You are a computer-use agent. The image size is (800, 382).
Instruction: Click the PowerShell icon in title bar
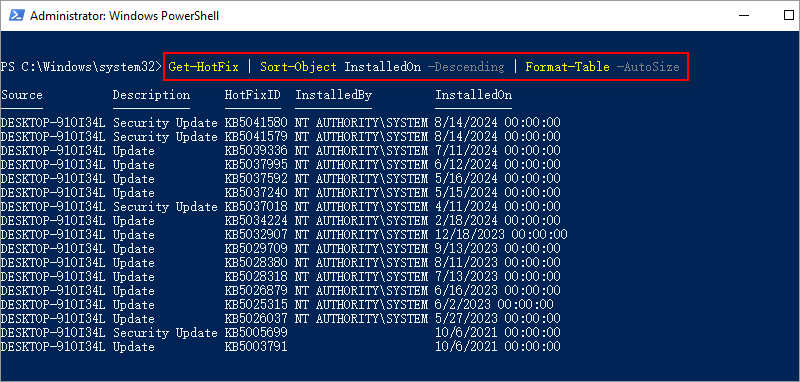point(16,16)
